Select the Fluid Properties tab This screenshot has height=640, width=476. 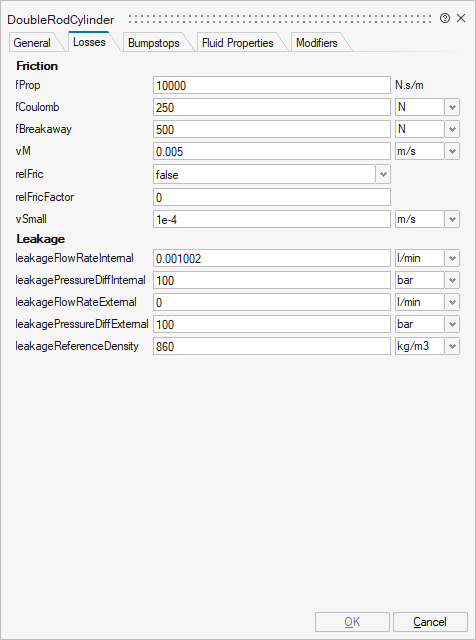point(238,43)
